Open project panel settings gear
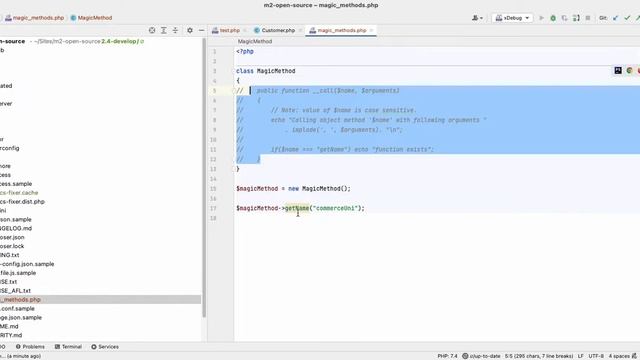The height and width of the screenshot is (360, 640). (190, 30)
